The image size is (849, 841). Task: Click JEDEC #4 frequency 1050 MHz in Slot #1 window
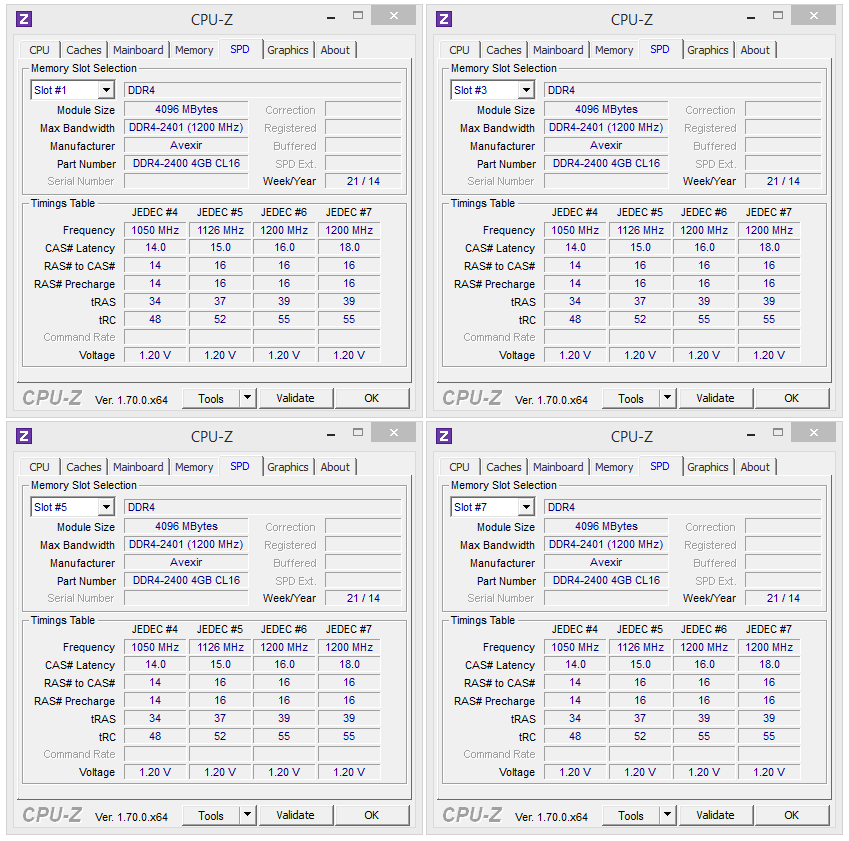click(x=155, y=230)
